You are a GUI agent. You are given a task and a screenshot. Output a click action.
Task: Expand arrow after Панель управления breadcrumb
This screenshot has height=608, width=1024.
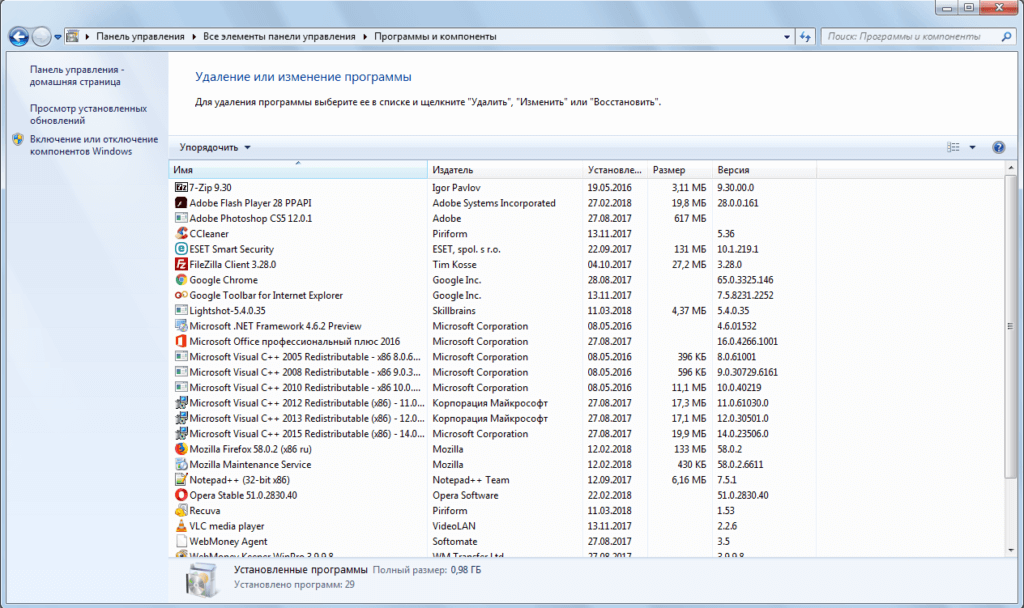194,37
